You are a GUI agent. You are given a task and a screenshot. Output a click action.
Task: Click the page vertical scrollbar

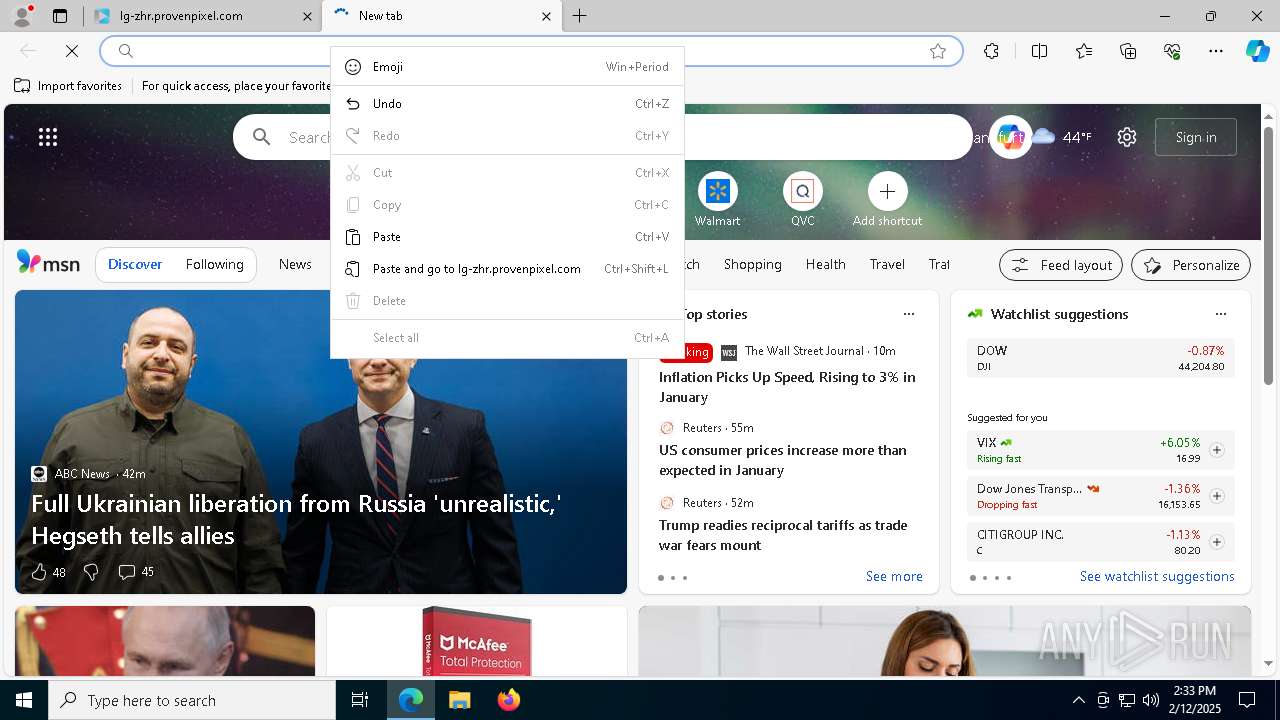point(1268,255)
